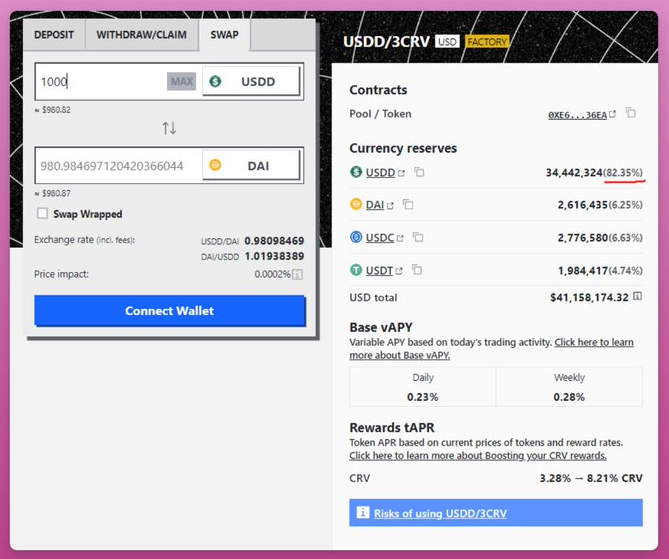Open the WITHDRAW/CLAIM tab
This screenshot has width=669, height=559.
click(x=142, y=35)
